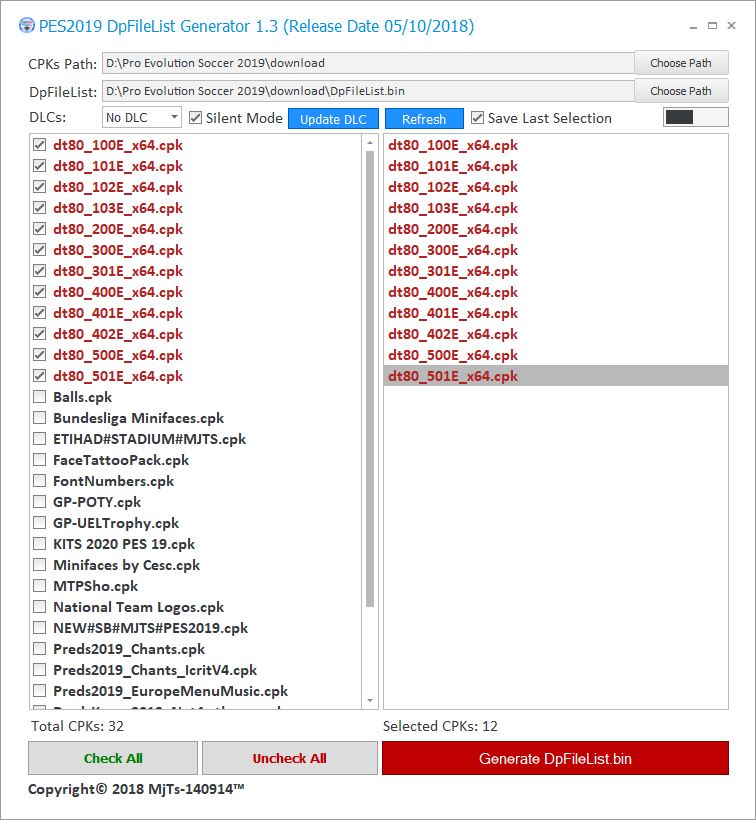Select dt80_500E_x64.cpk in right selected list
The image size is (756, 820).
556,355
